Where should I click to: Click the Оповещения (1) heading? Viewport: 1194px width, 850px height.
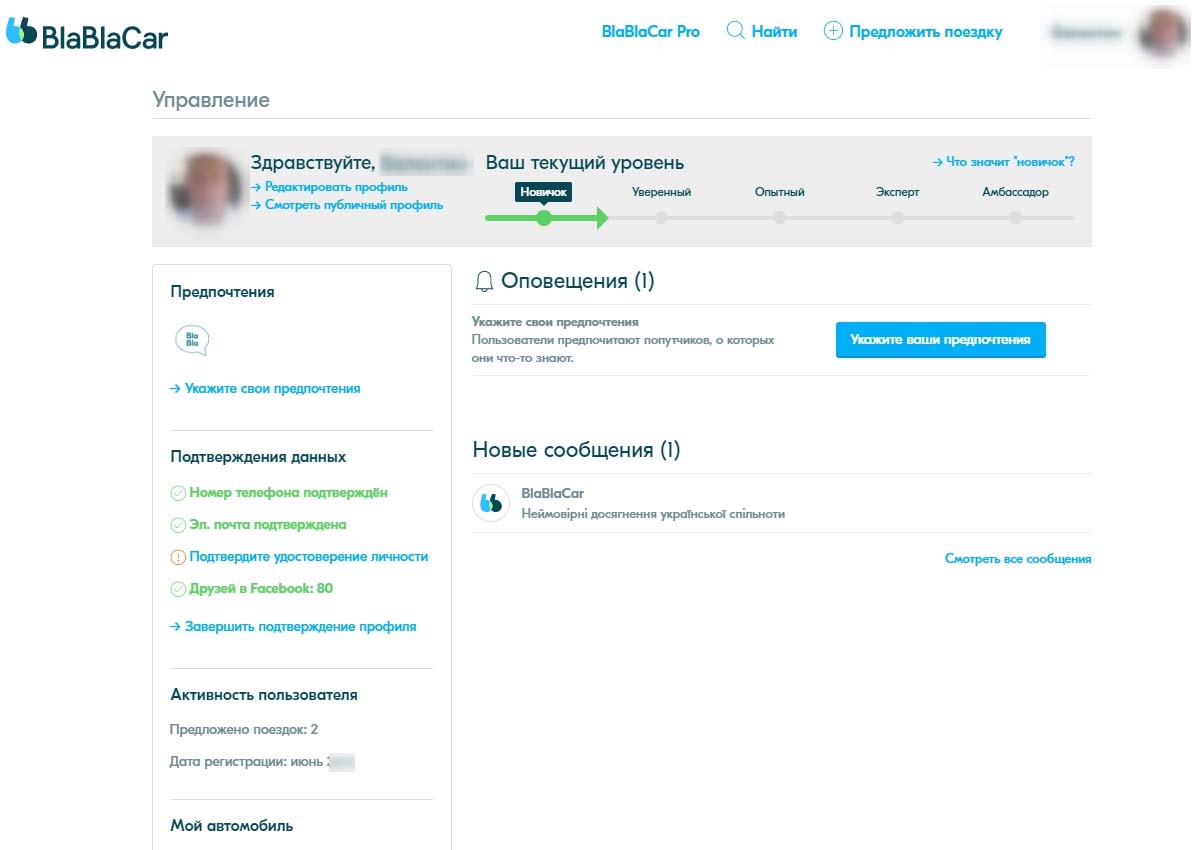point(577,281)
